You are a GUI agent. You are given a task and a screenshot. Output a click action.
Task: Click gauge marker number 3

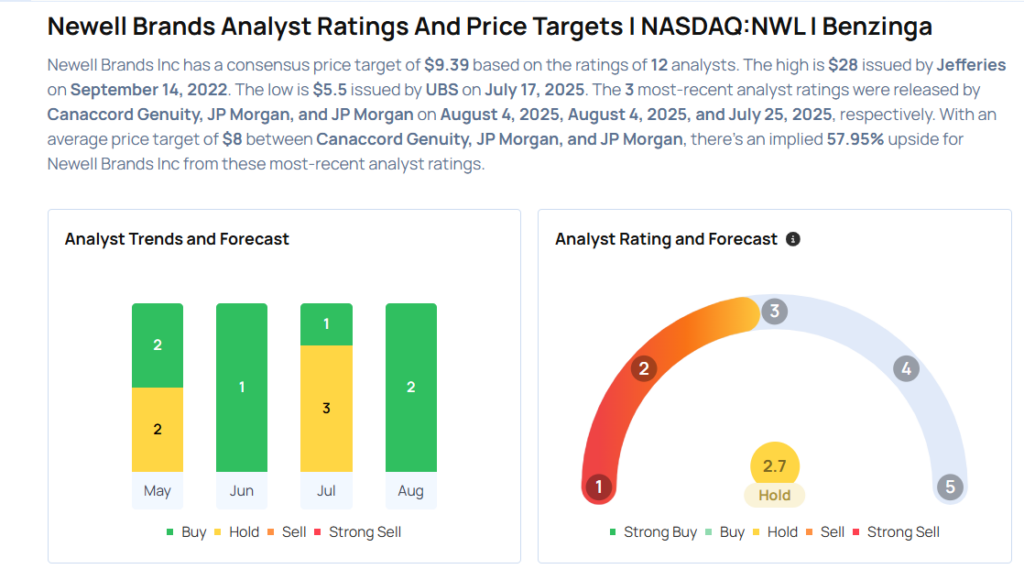(x=774, y=311)
